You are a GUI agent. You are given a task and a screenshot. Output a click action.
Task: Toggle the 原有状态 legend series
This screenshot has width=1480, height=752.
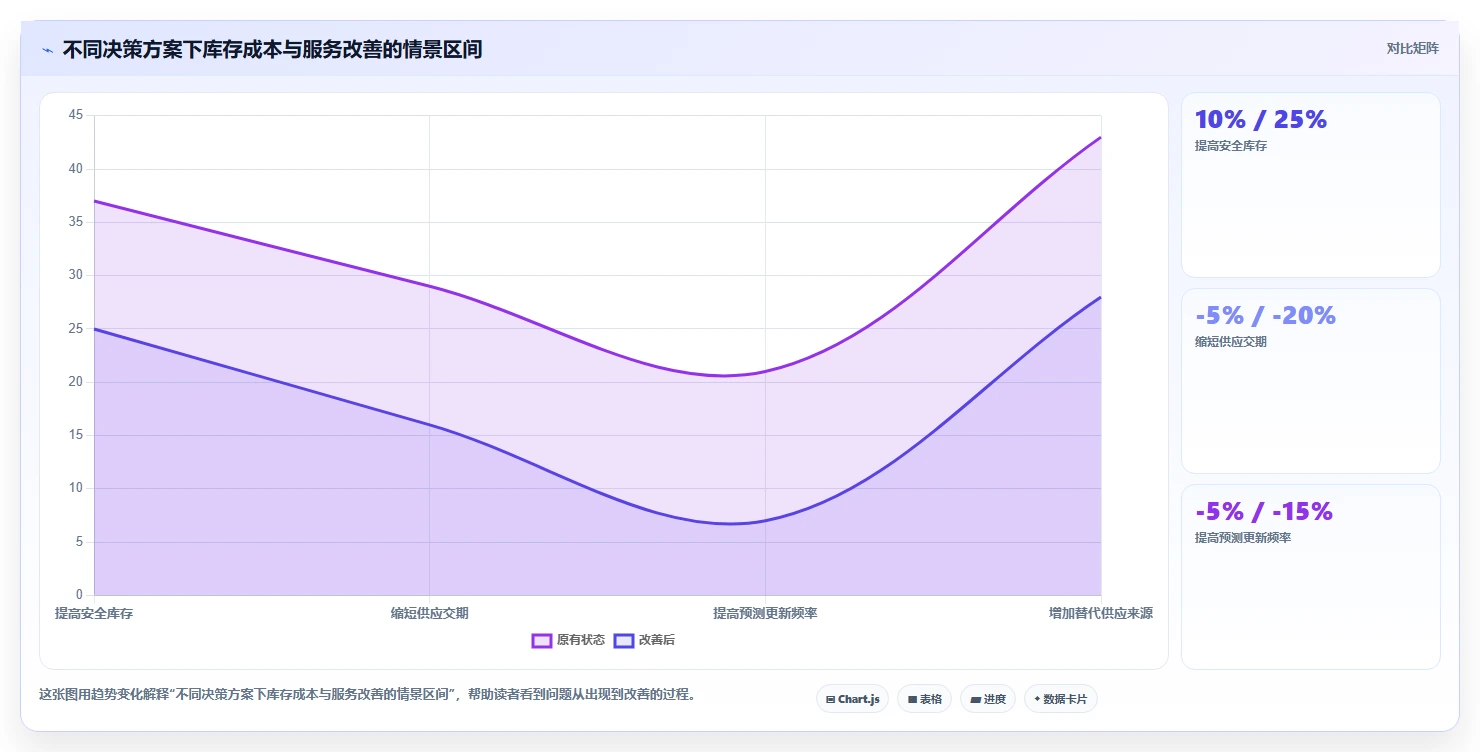coord(568,640)
